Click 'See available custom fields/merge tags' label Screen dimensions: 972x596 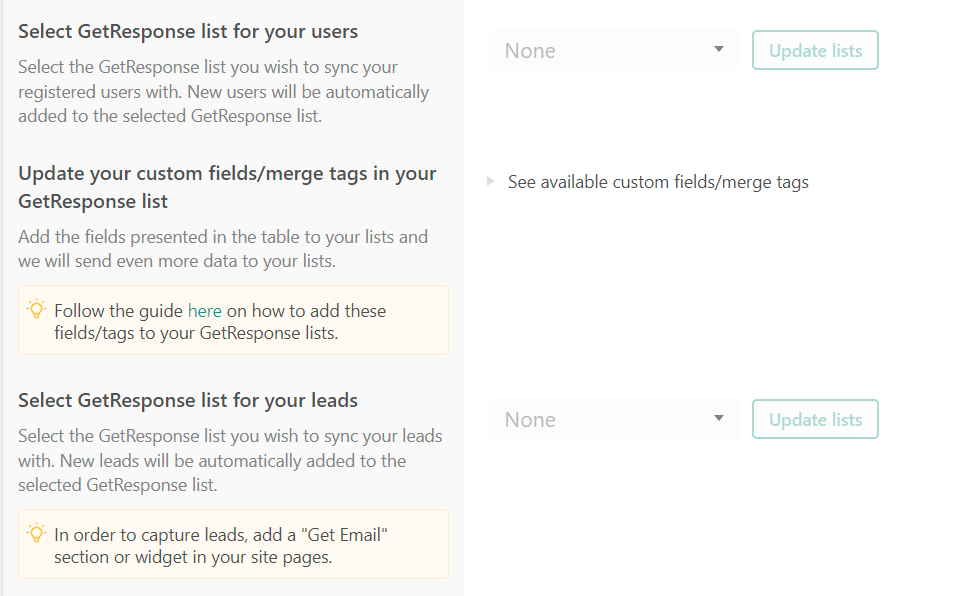tap(658, 182)
